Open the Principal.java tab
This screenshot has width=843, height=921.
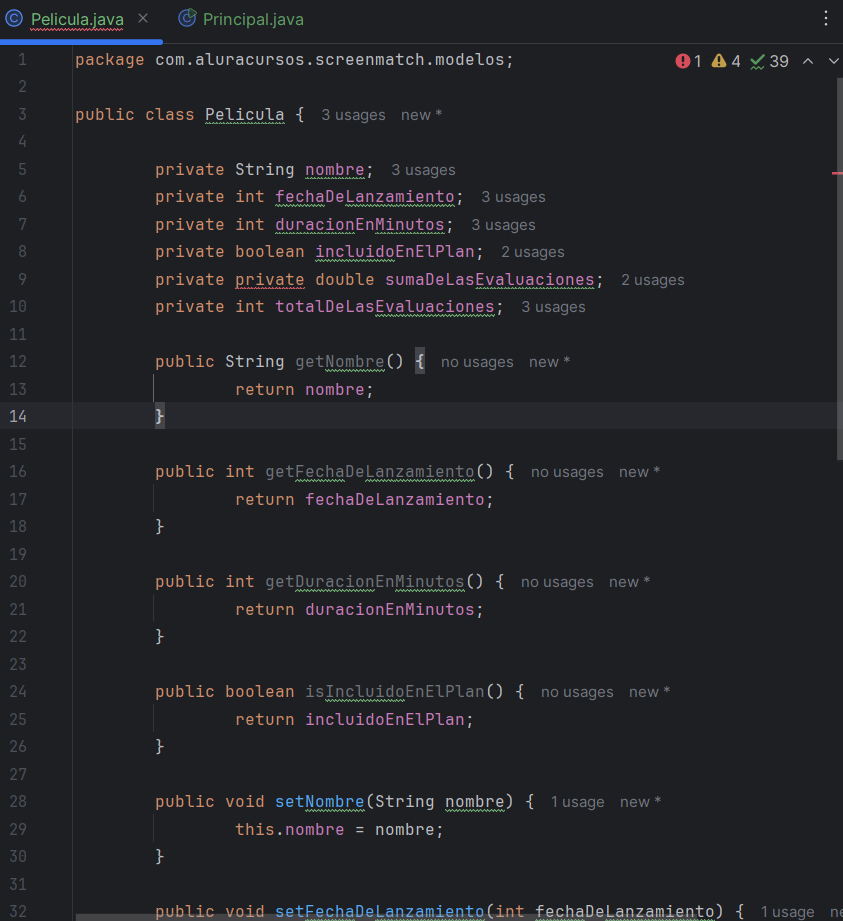tap(253, 19)
